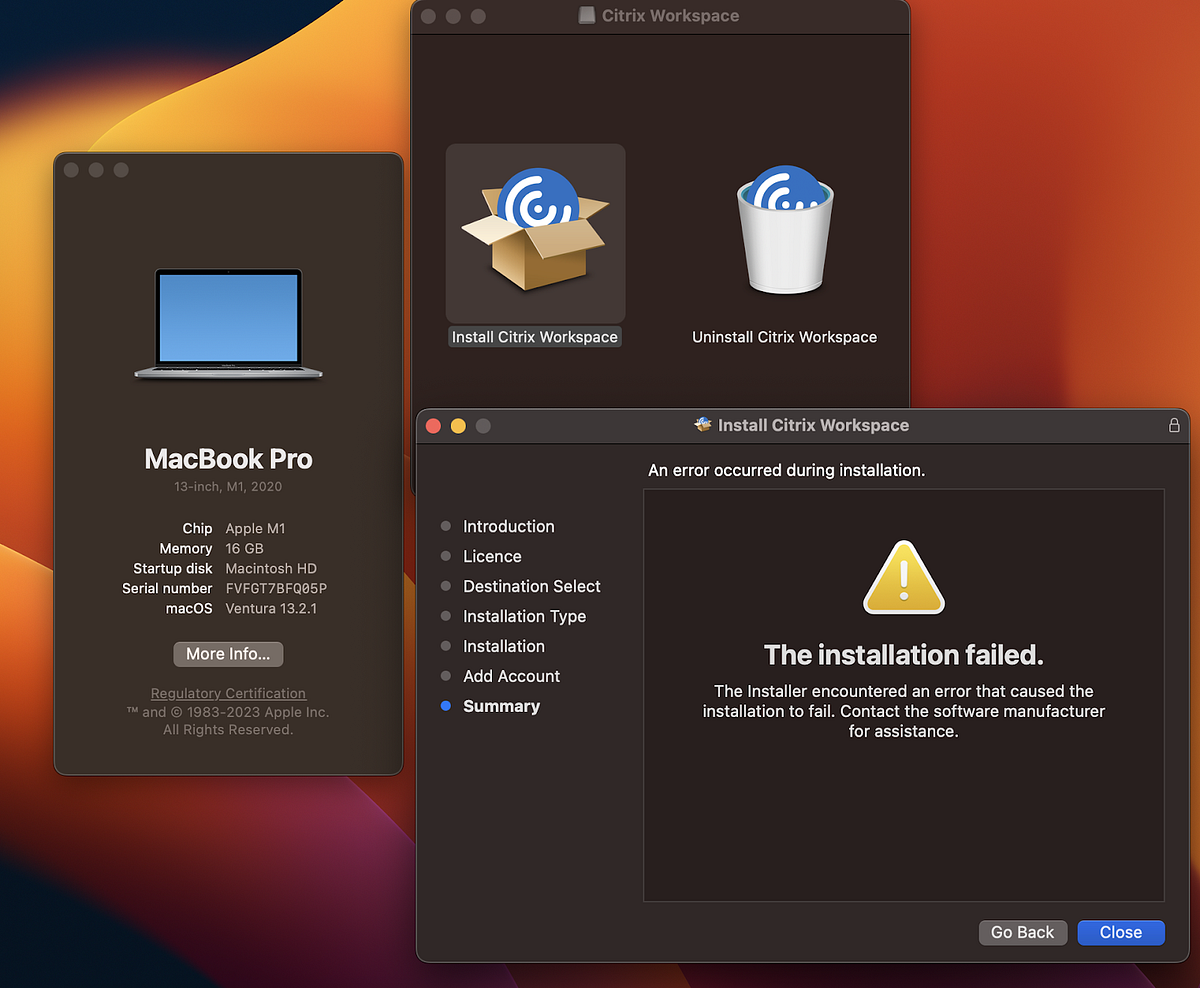Image resolution: width=1200 pixels, height=988 pixels.
Task: Click the blue Summary step indicator dot
Action: coord(444,706)
